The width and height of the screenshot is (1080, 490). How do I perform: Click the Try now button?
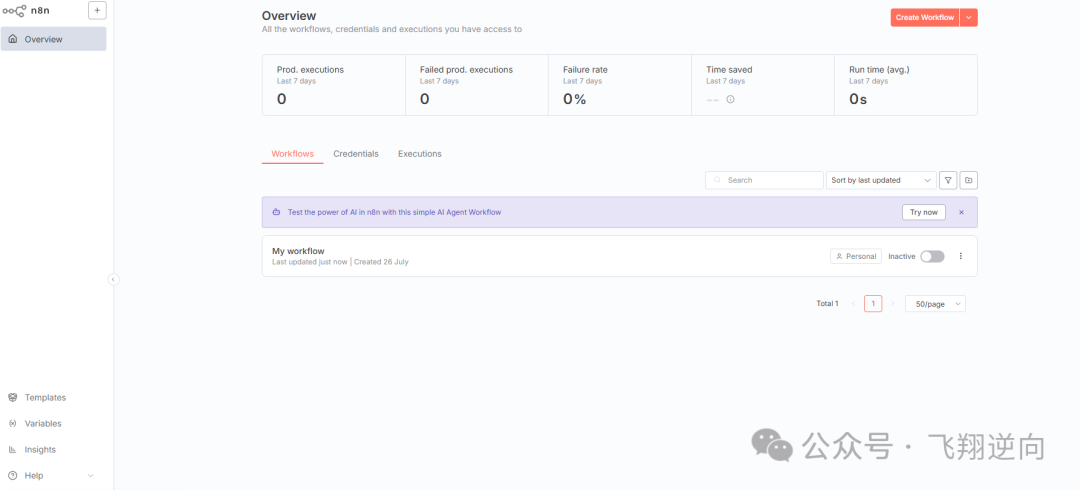[924, 212]
